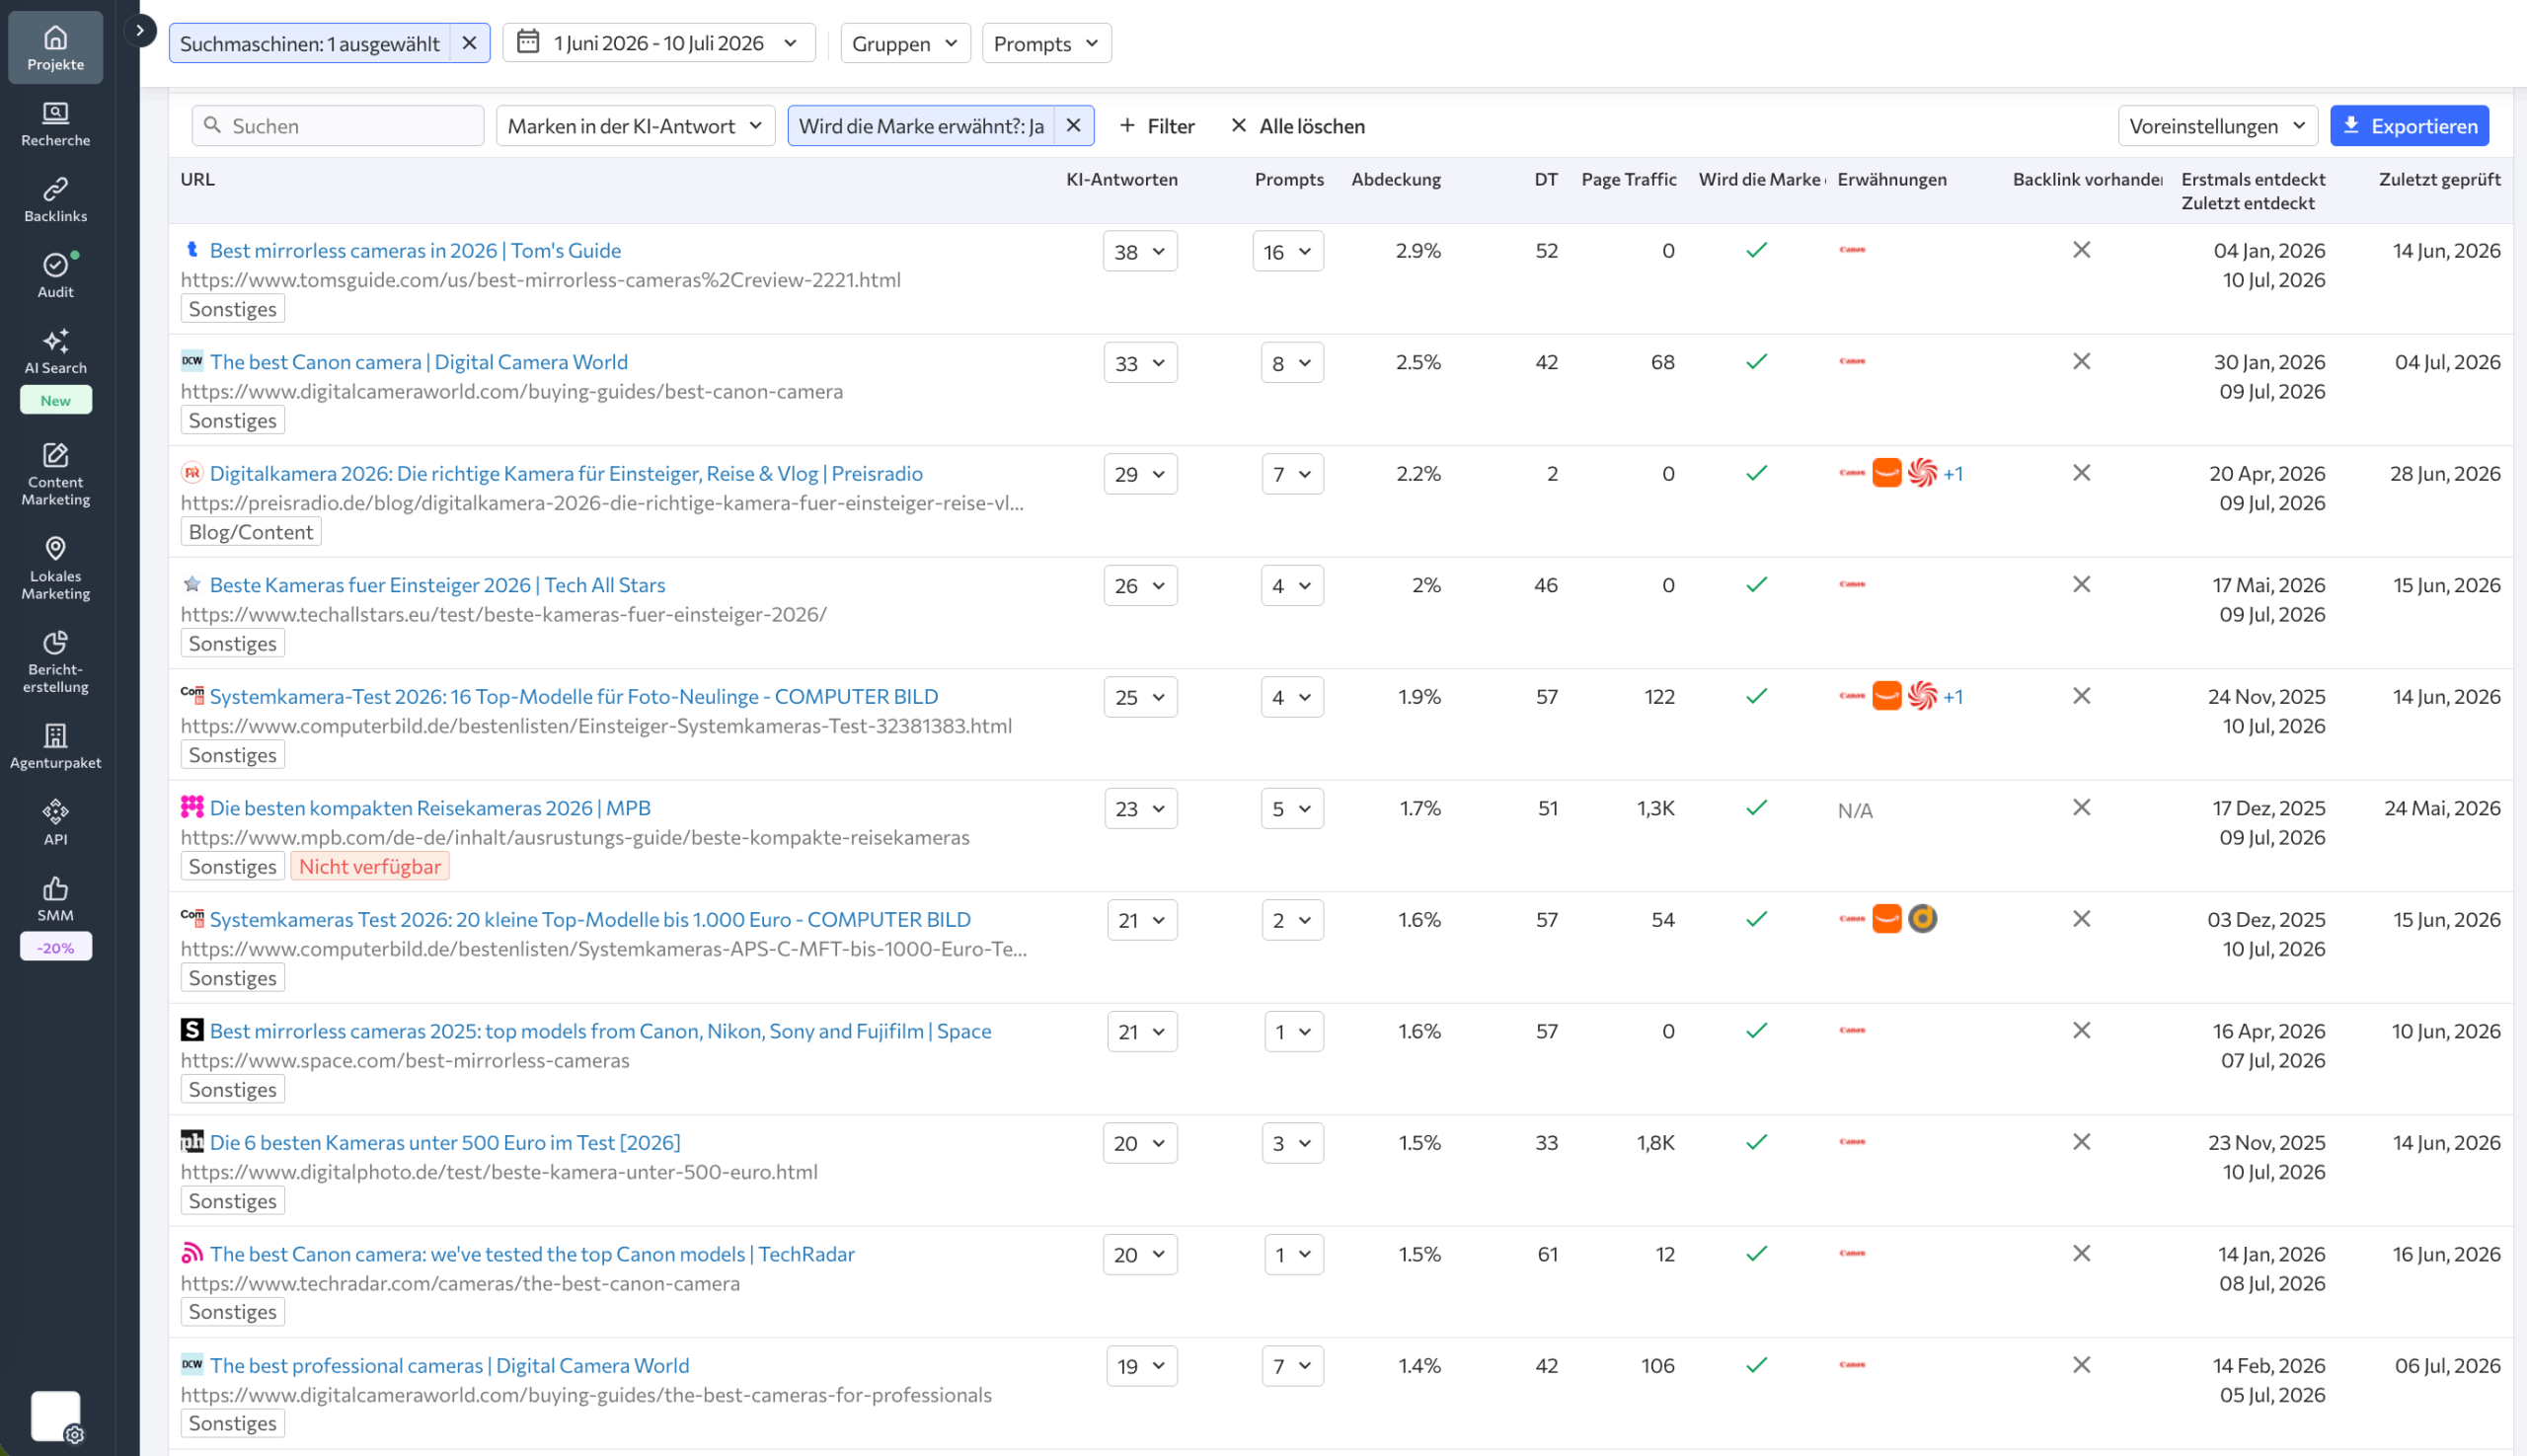The height and width of the screenshot is (1456, 2527).
Task: Open Space.com best mirrorless cameras 2025 link
Action: point(600,1031)
